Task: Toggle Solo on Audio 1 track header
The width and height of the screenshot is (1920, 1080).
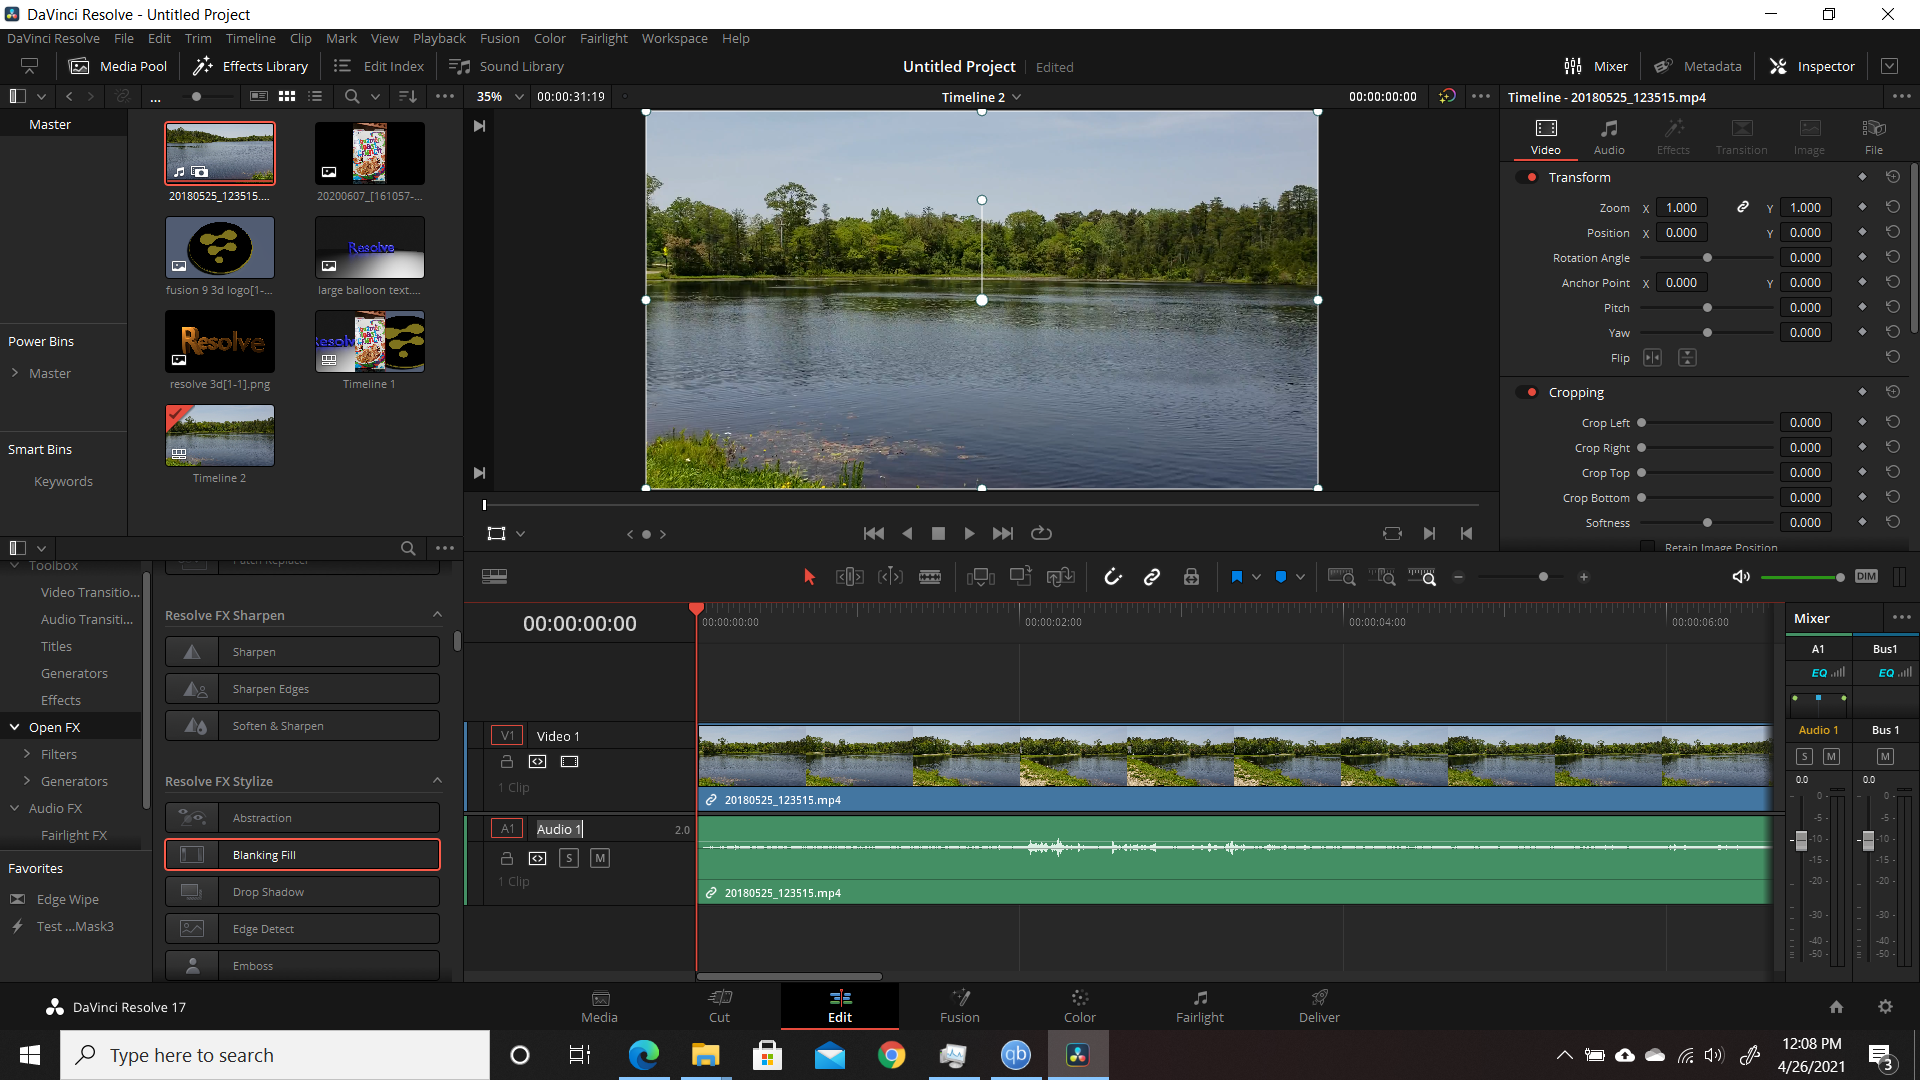Action: pyautogui.click(x=569, y=858)
